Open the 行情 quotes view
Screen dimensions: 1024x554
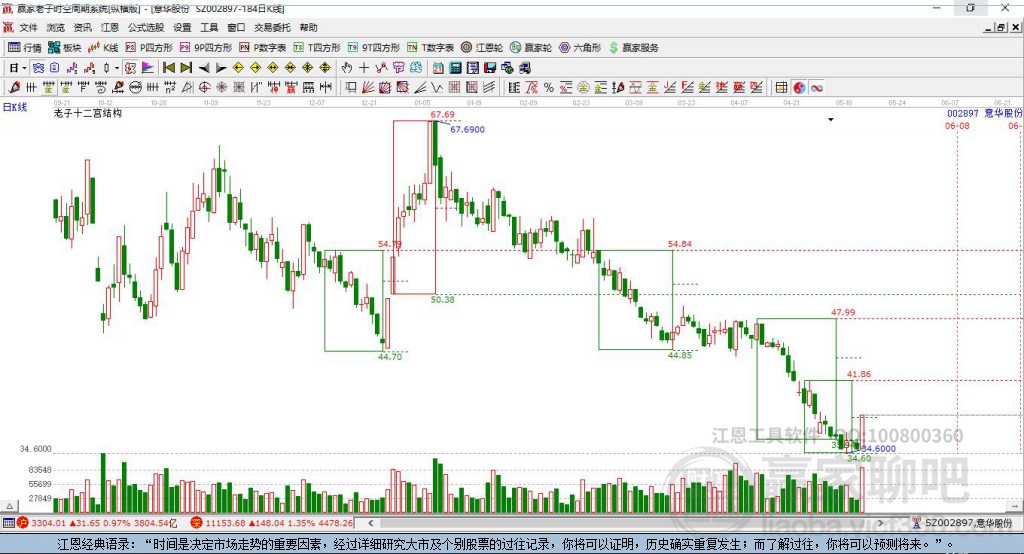25,47
